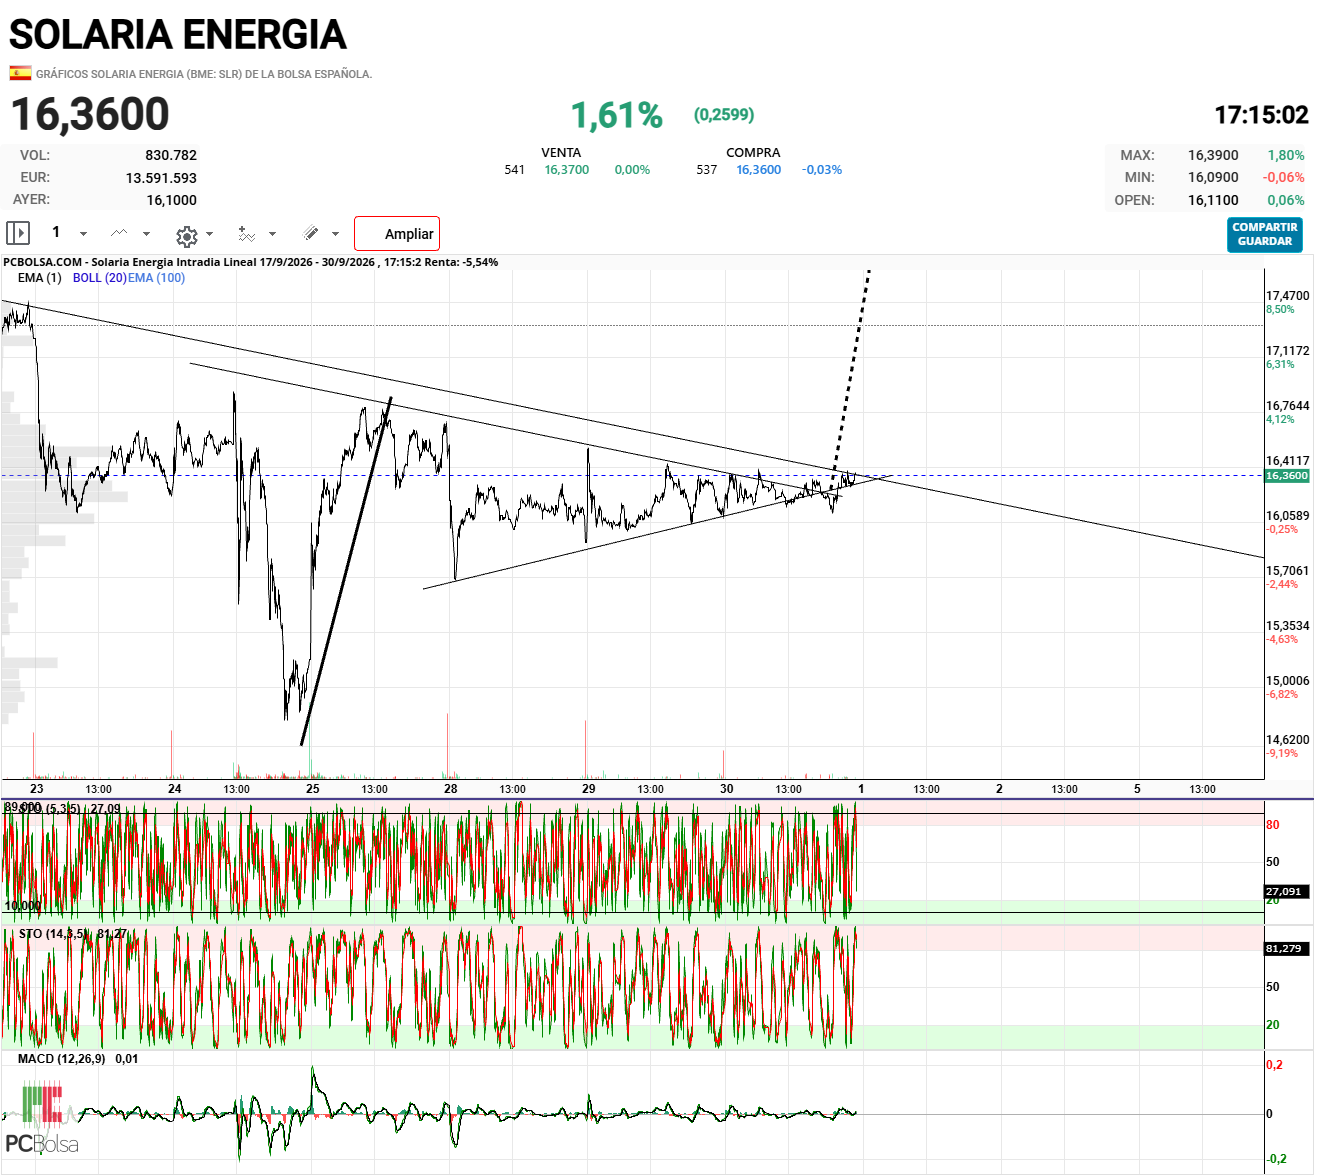1317x1175 pixels.
Task: Click the VOL value 830.782
Action: coord(171,155)
